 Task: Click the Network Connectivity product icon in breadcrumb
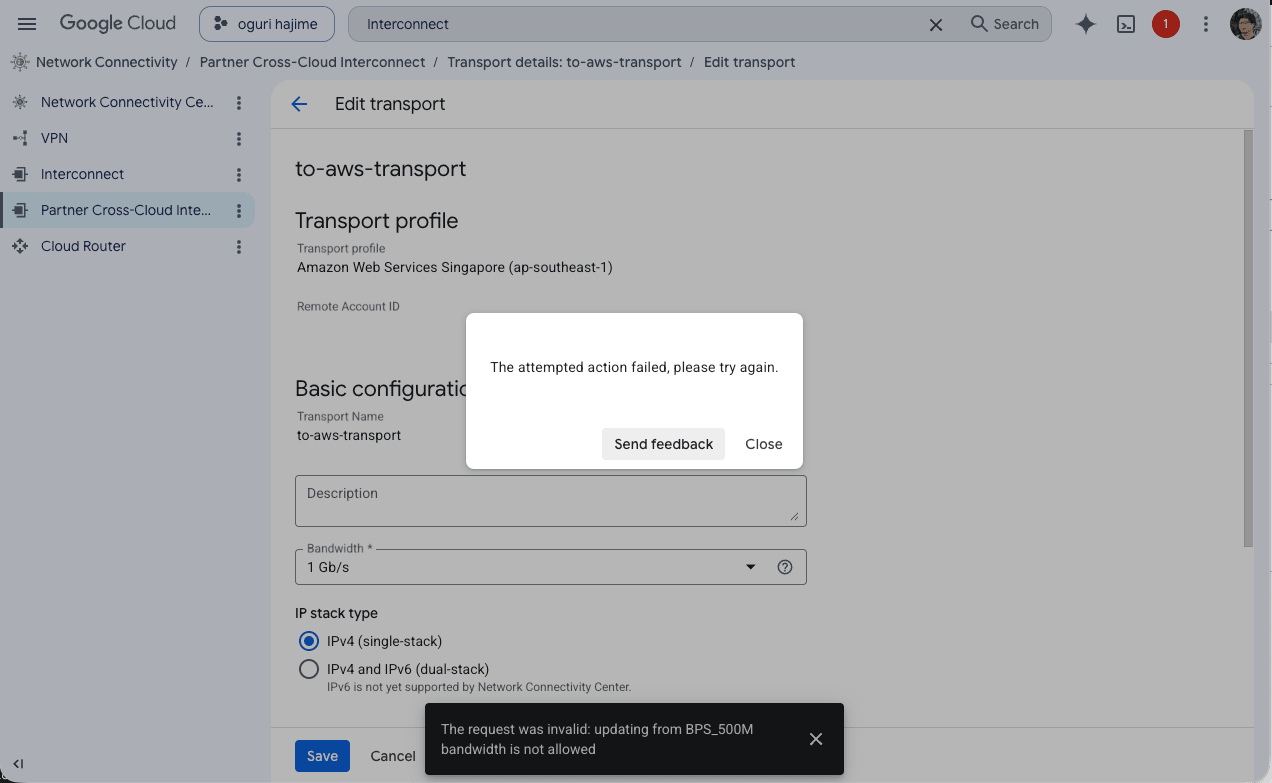[20, 62]
